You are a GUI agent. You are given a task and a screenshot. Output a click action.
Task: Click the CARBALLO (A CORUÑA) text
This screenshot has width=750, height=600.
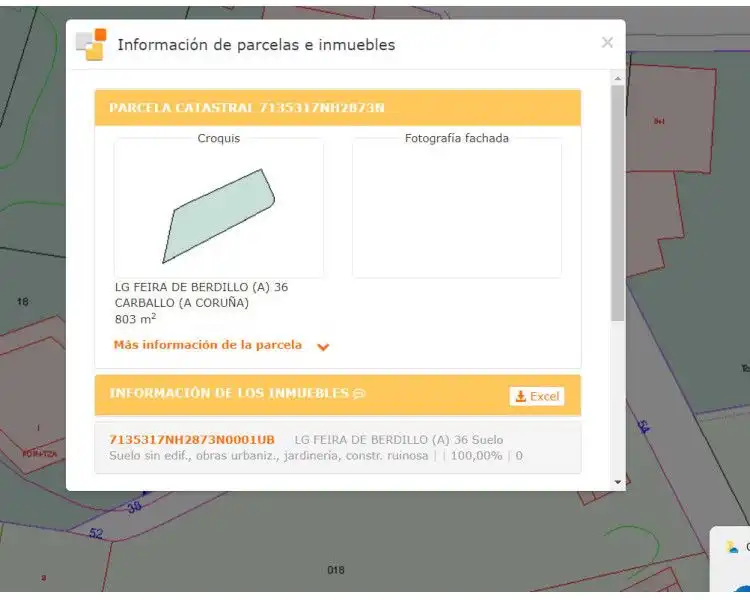click(182, 303)
